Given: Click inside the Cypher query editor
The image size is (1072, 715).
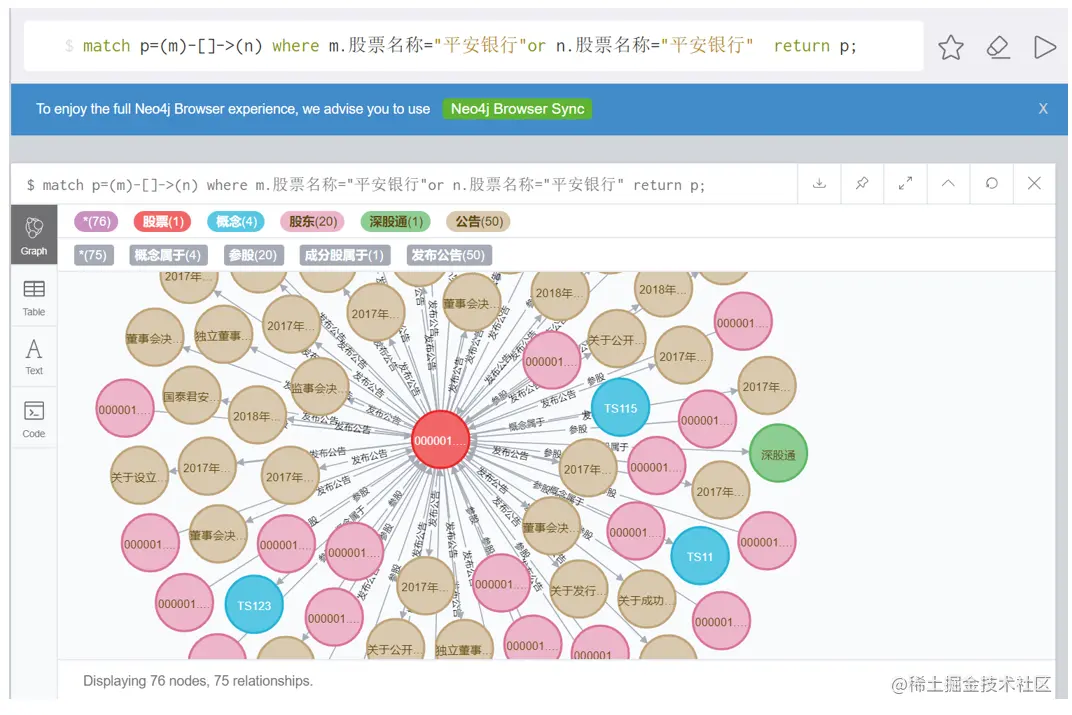Looking at the screenshot, I should click(473, 46).
